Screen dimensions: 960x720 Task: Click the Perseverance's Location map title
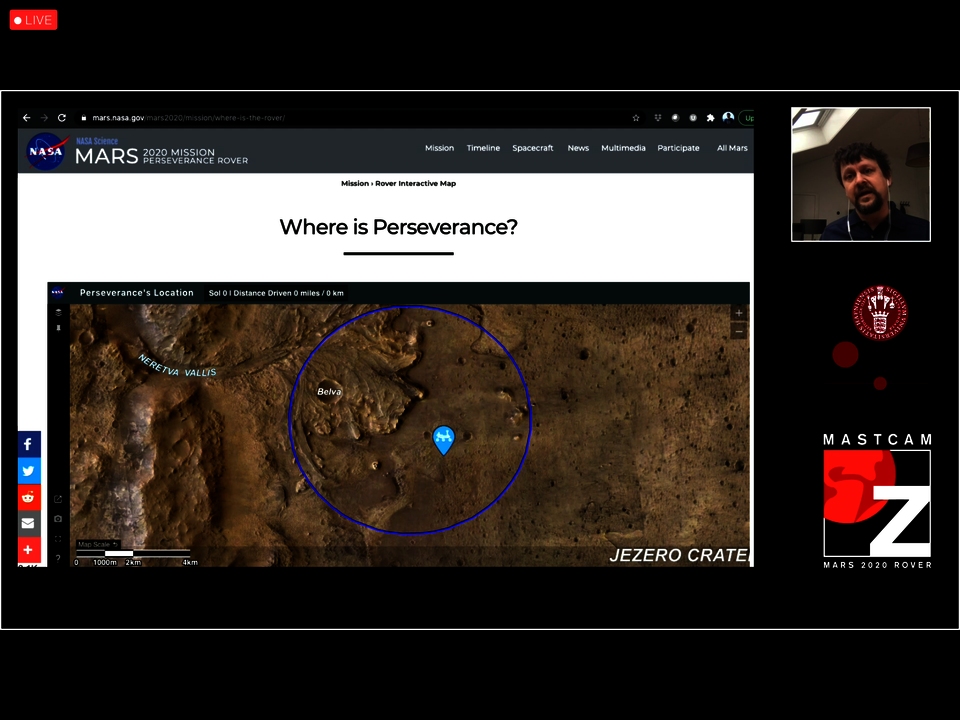click(137, 293)
